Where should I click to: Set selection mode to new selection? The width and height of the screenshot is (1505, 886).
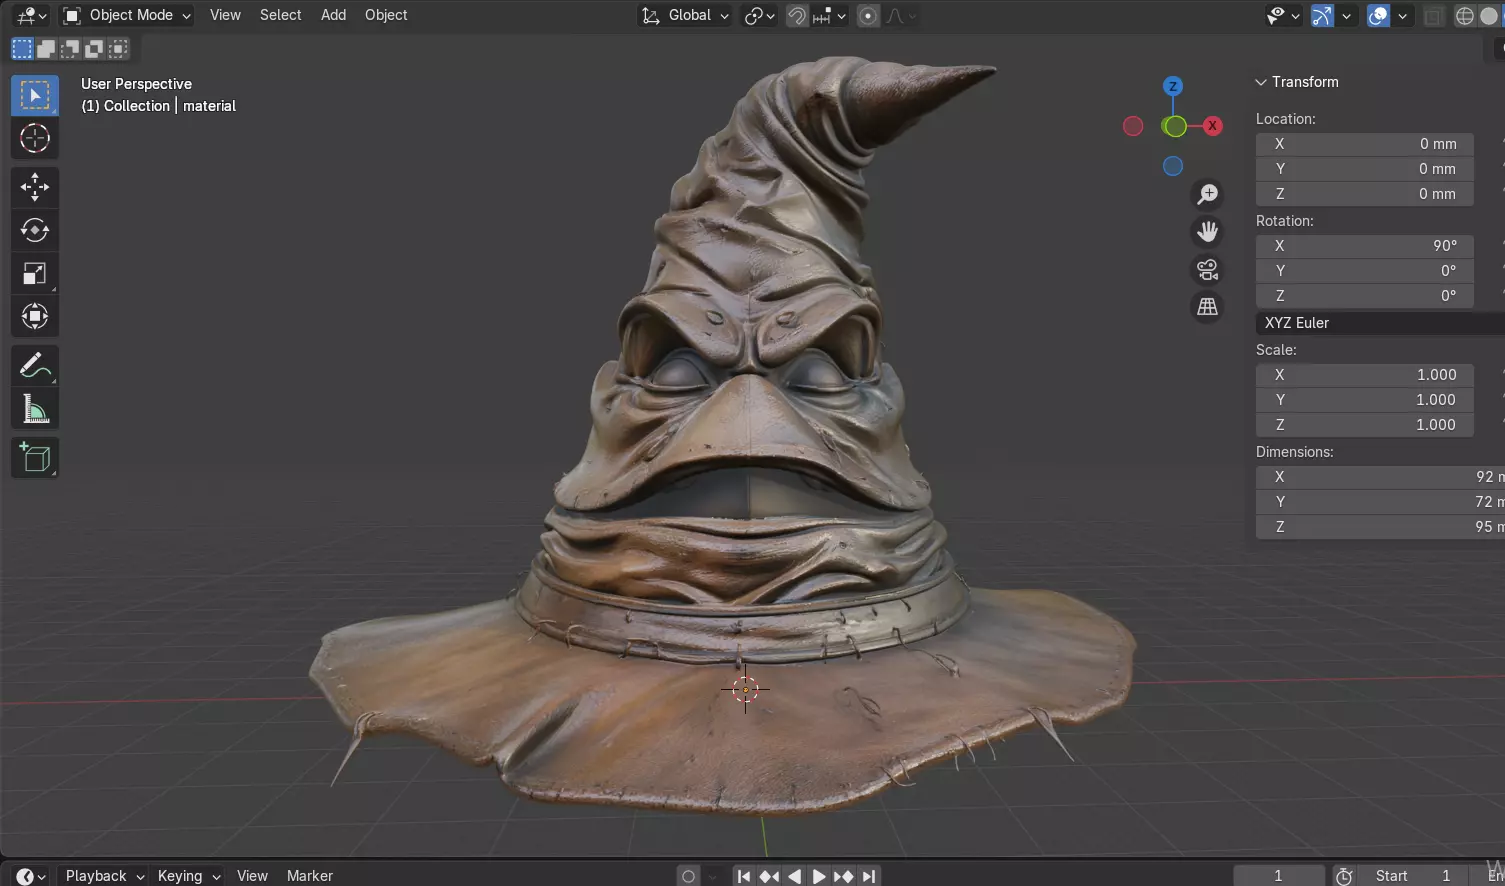pyautogui.click(x=22, y=49)
